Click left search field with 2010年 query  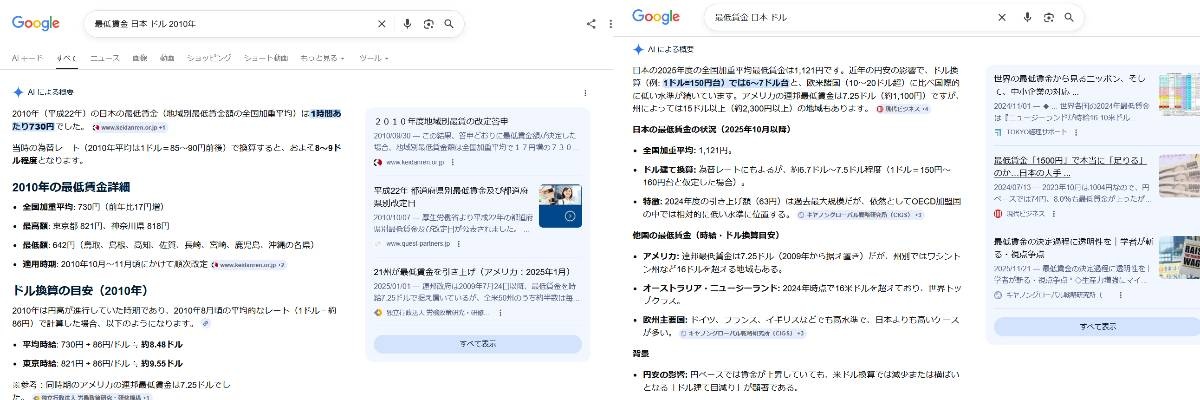click(x=230, y=24)
